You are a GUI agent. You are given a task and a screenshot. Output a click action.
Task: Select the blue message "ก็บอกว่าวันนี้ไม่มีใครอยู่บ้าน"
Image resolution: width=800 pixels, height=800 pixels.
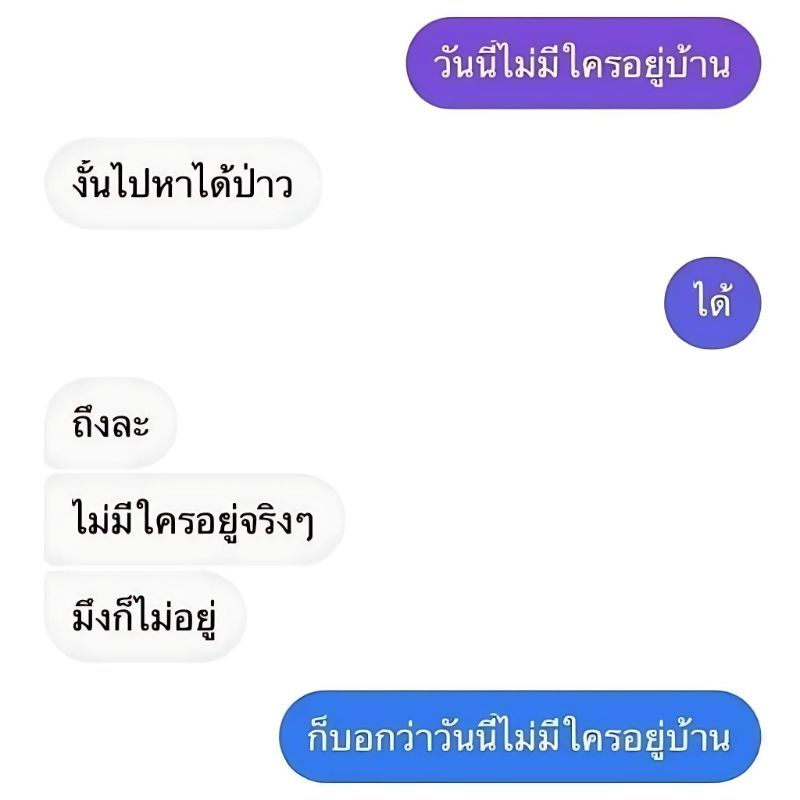(520, 736)
